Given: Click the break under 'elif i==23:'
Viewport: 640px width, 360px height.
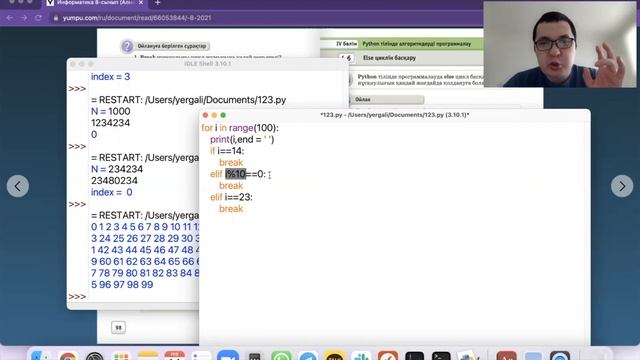Looking at the screenshot, I should pos(231,209).
